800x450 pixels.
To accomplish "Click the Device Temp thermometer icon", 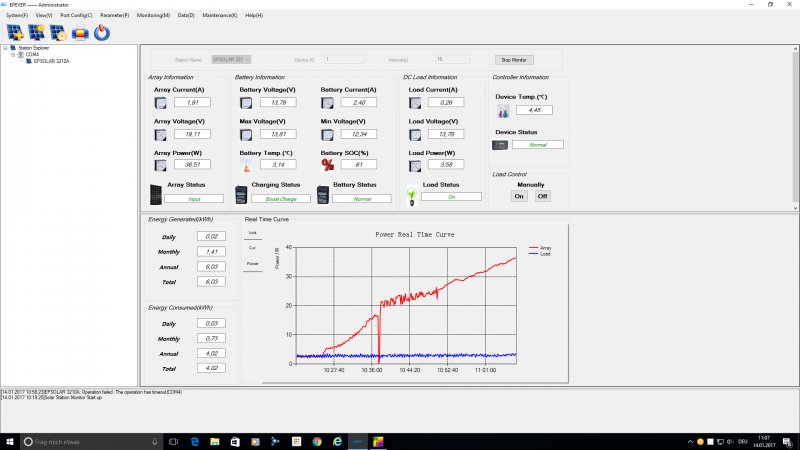I will point(503,111).
